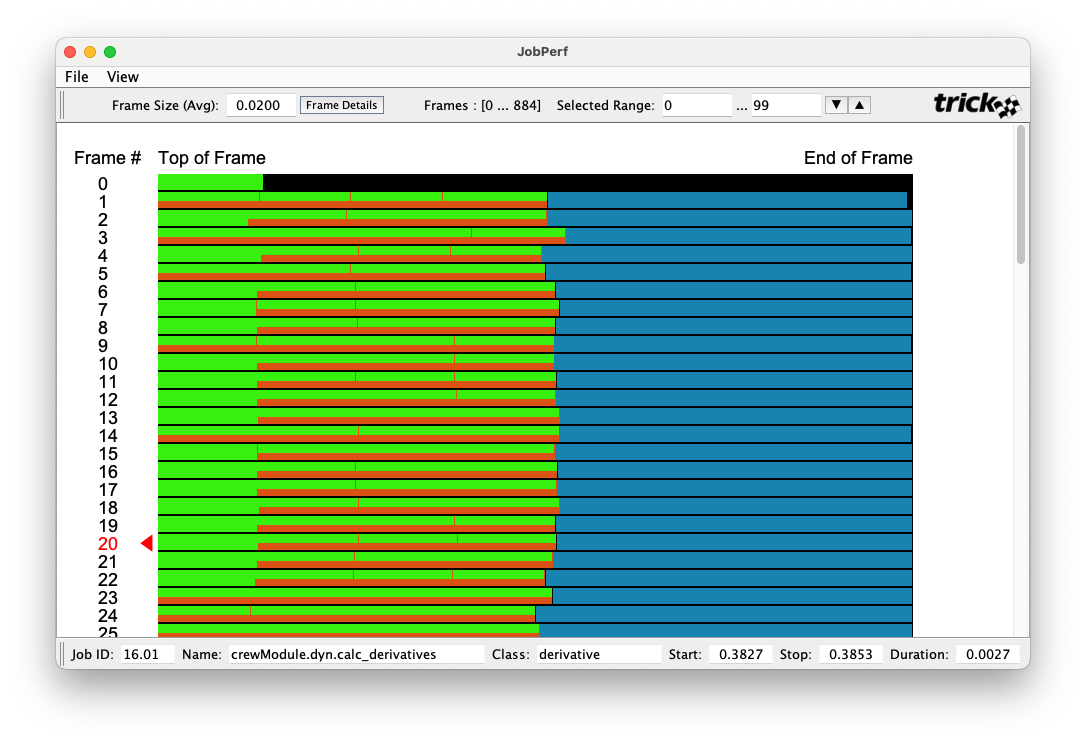Click the Top of Frame heading
This screenshot has width=1086, height=743.
(x=212, y=158)
